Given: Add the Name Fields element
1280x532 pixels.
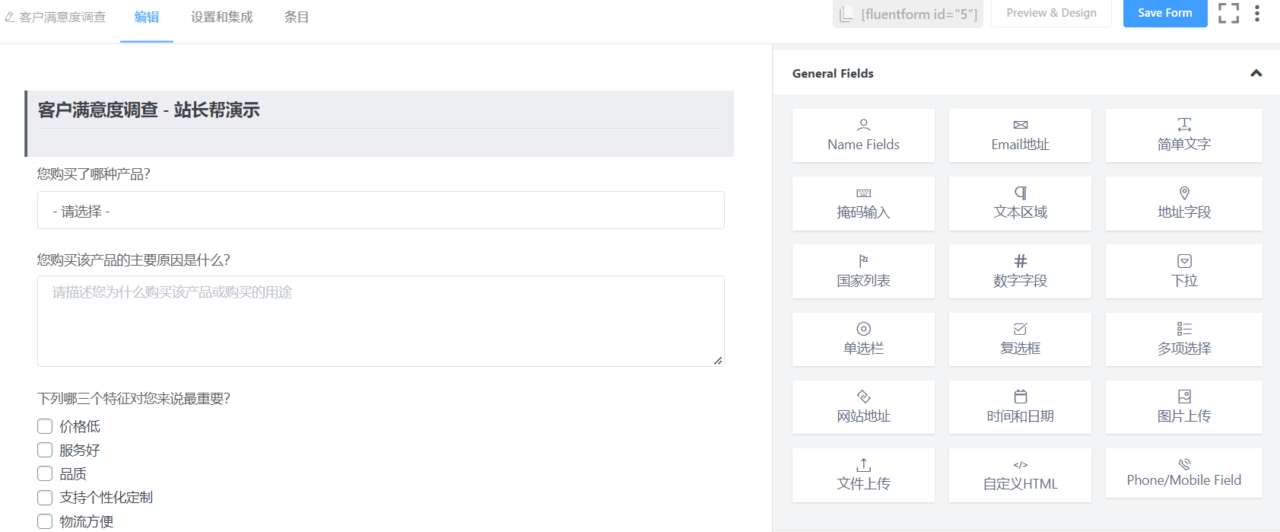Looking at the screenshot, I should coord(863,135).
